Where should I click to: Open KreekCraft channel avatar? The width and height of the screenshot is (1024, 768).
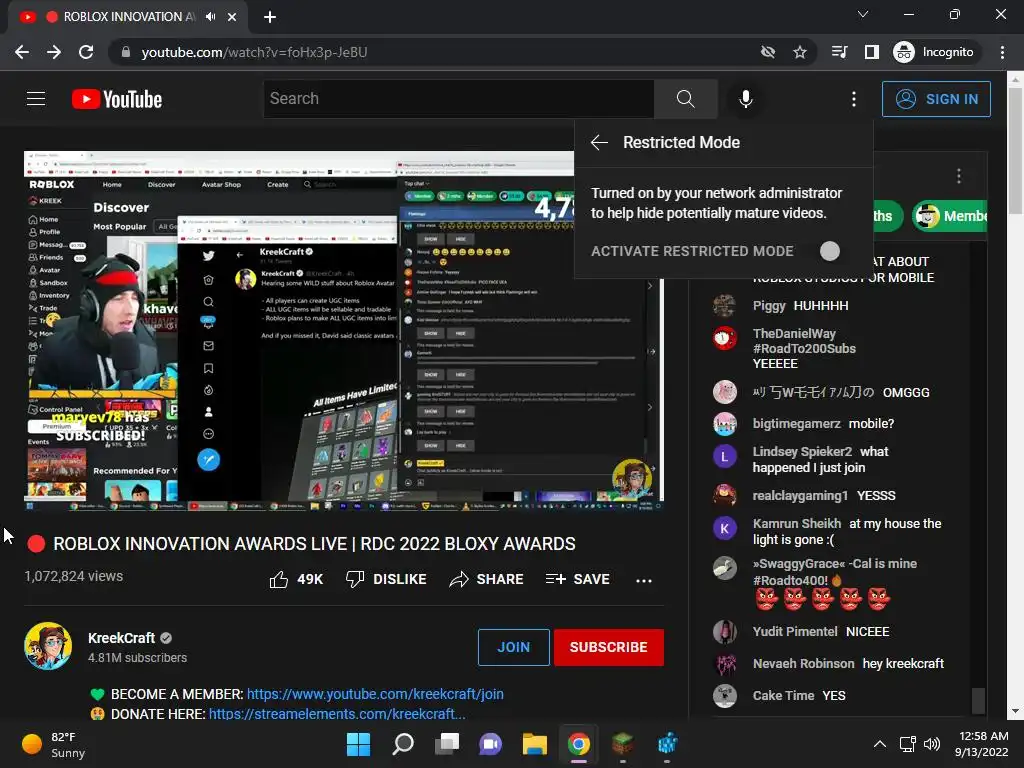[48, 646]
